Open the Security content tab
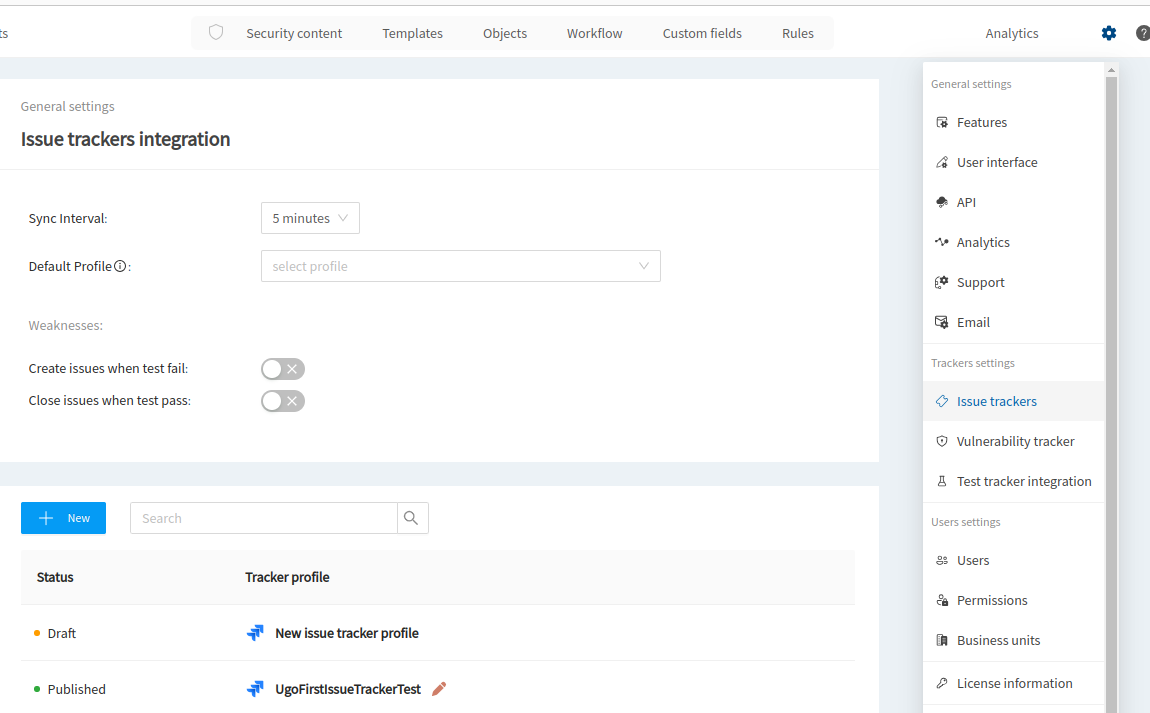 coord(294,33)
